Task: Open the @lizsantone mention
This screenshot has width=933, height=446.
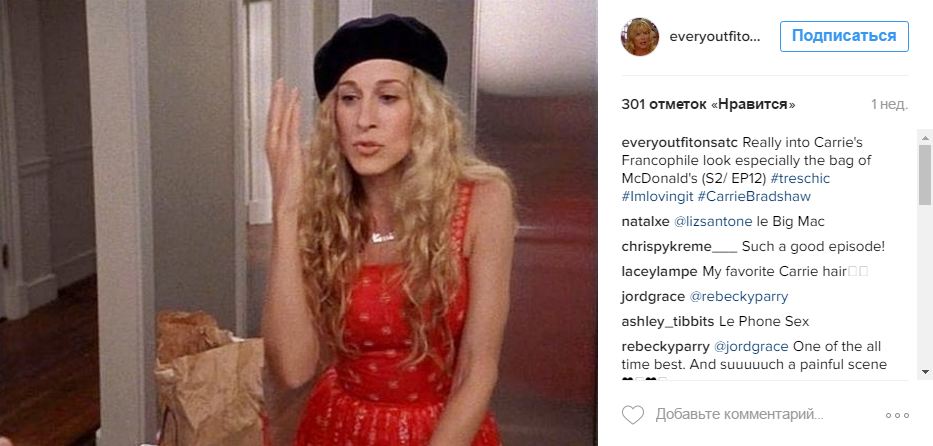Action: tap(713, 222)
